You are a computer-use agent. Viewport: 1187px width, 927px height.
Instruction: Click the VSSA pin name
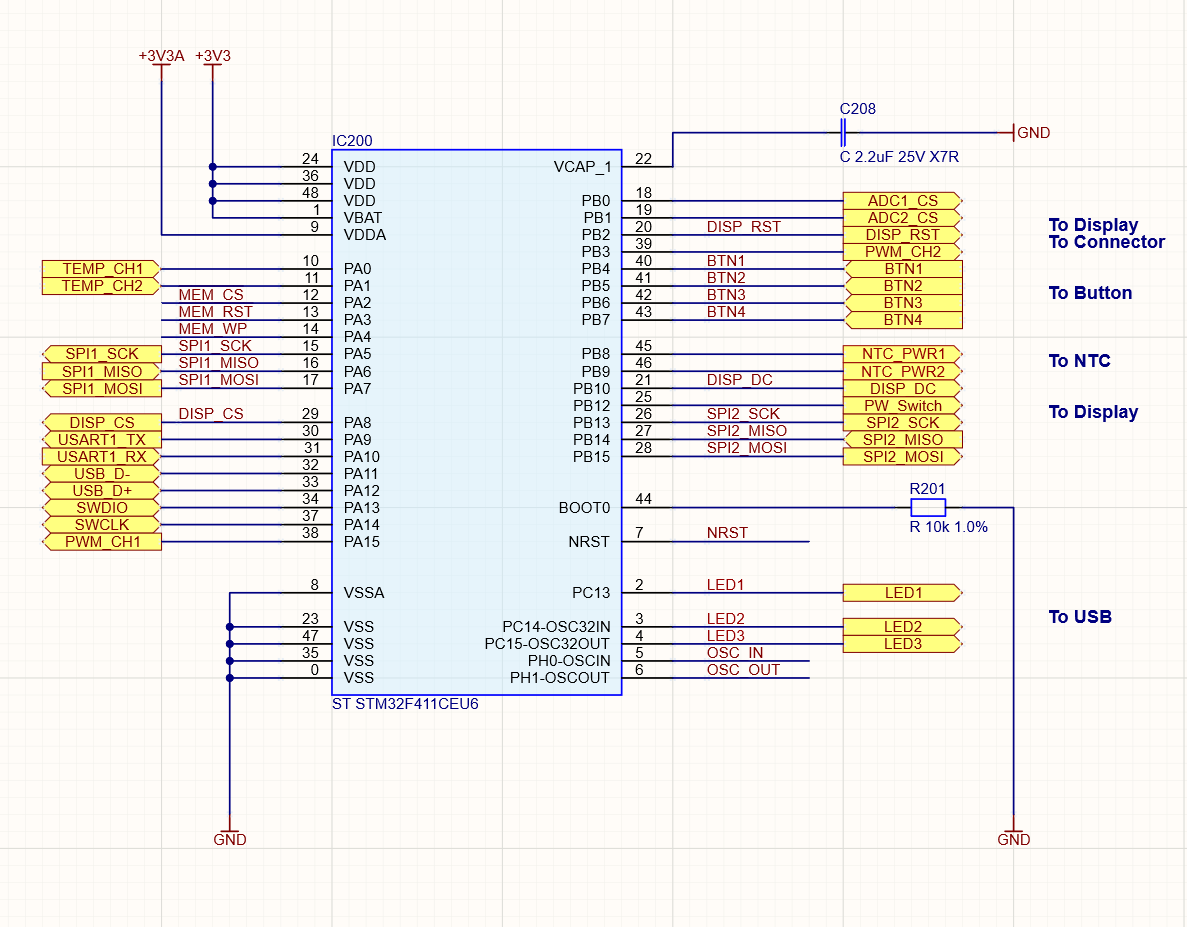364,593
